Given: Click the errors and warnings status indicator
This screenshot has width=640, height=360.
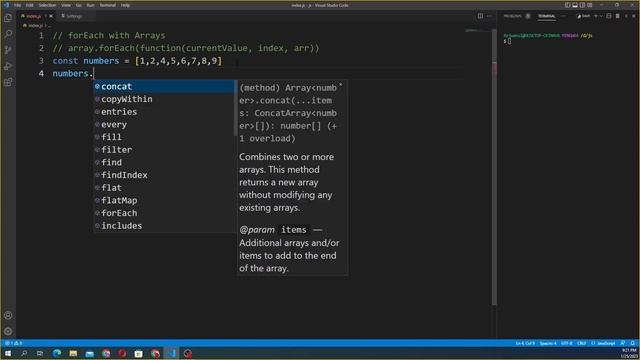Looking at the screenshot, I should pos(13,343).
